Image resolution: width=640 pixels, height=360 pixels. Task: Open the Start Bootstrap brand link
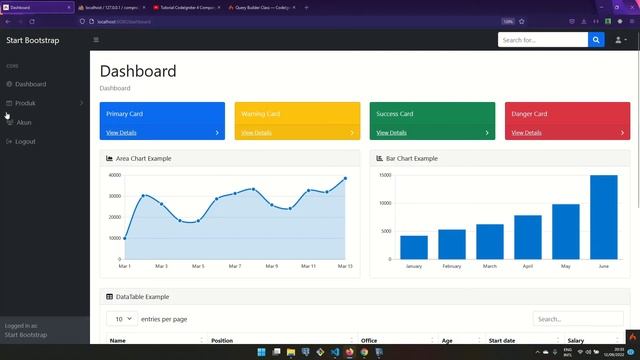pos(33,40)
